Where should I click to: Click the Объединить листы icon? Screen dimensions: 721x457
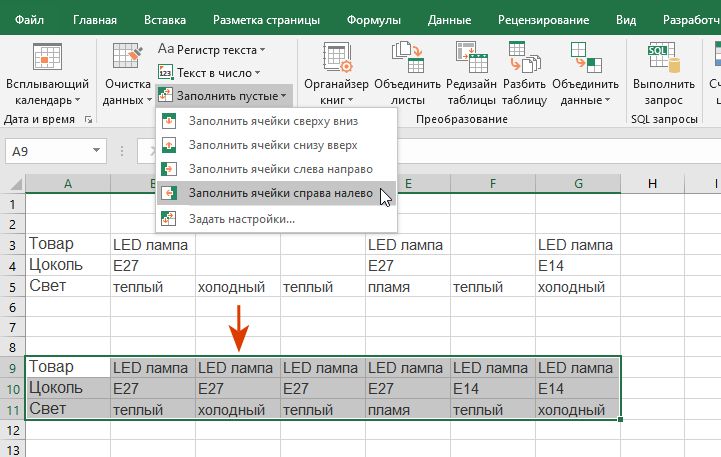406,60
